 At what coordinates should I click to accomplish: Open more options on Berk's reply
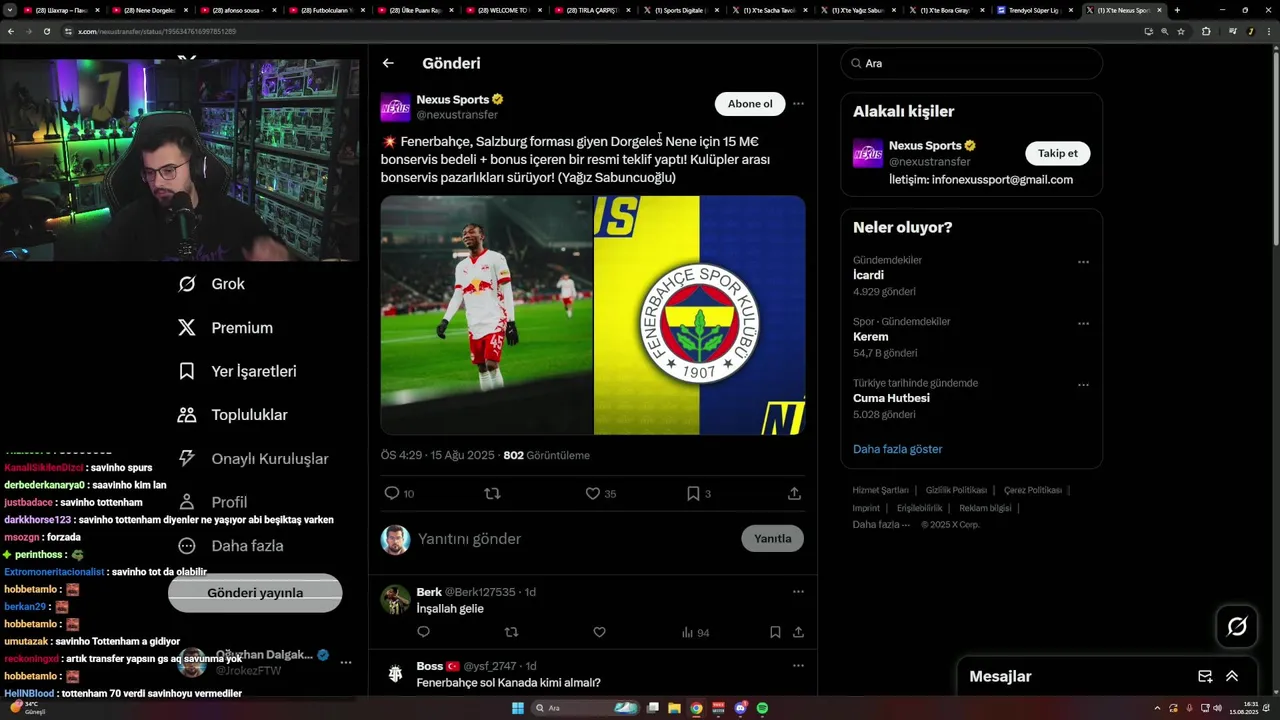798,591
